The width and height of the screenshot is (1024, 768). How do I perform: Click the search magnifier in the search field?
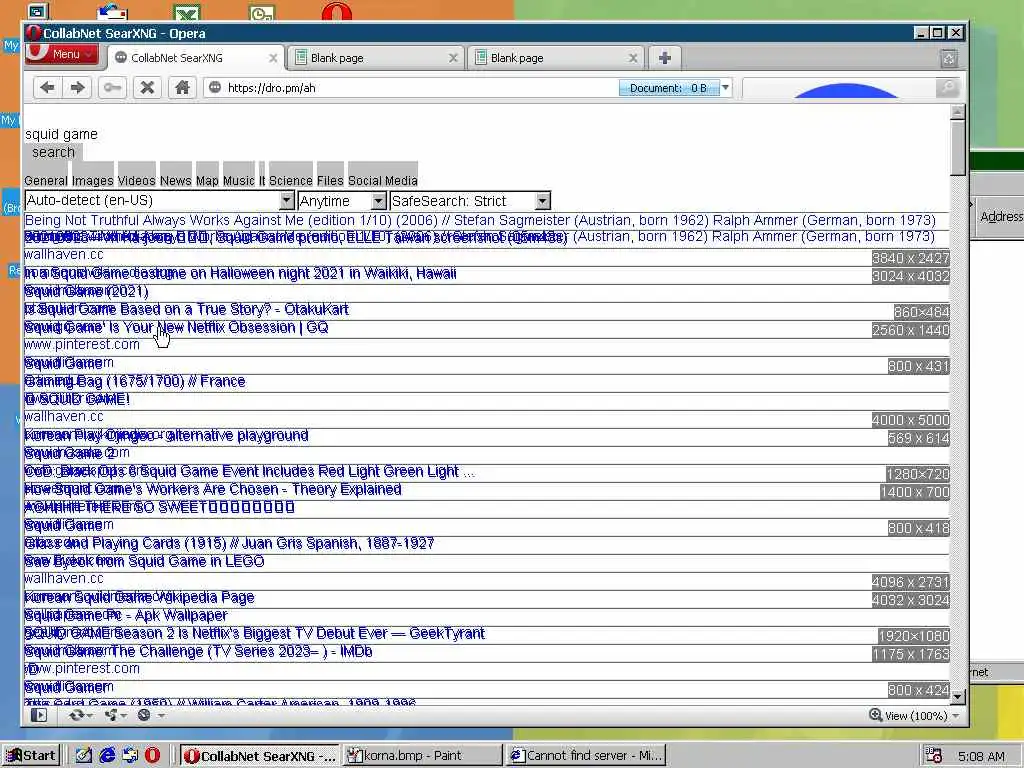[947, 88]
